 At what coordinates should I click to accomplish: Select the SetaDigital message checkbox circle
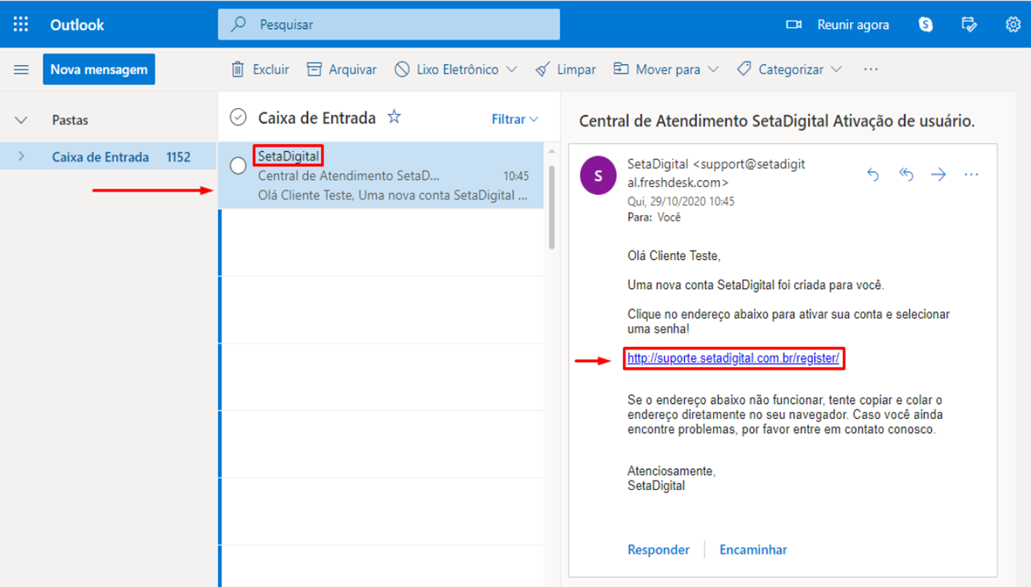[x=238, y=166]
